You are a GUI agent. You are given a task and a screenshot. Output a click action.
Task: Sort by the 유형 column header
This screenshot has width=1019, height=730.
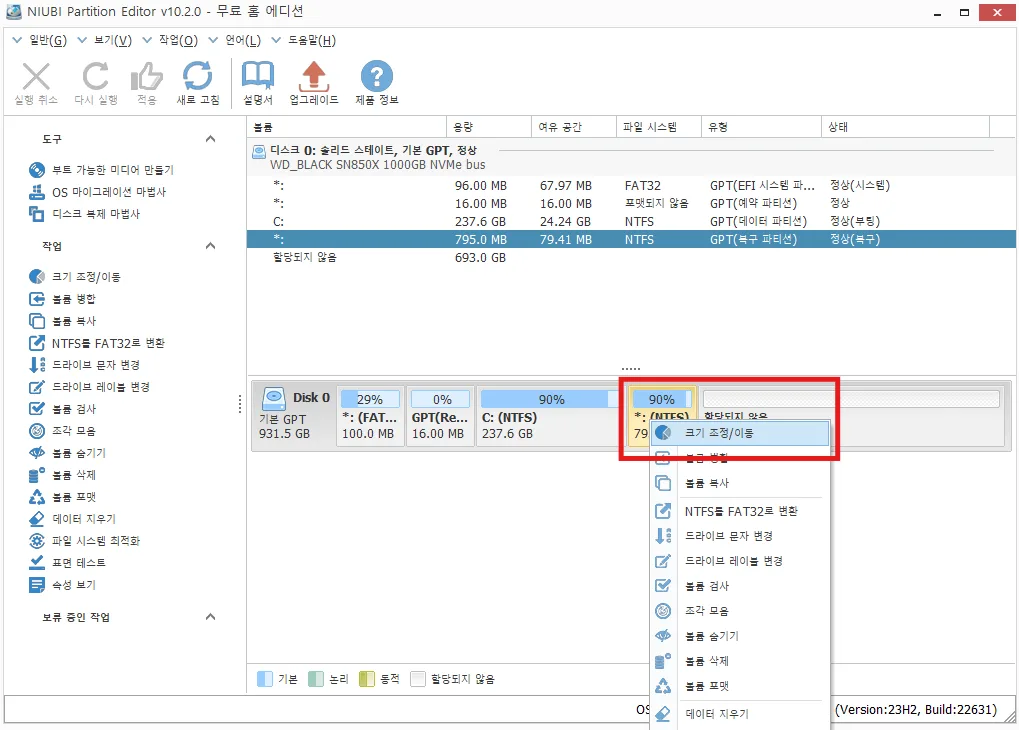(761, 127)
